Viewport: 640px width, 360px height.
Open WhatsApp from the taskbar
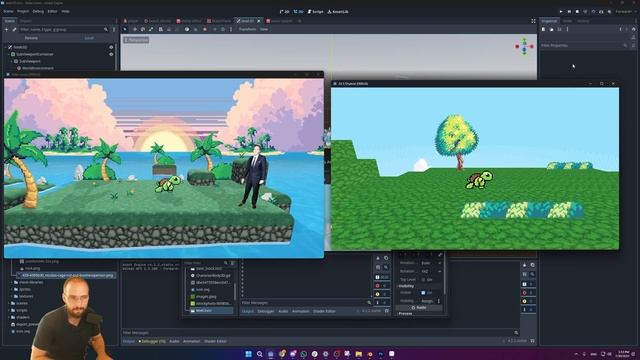click(x=304, y=354)
